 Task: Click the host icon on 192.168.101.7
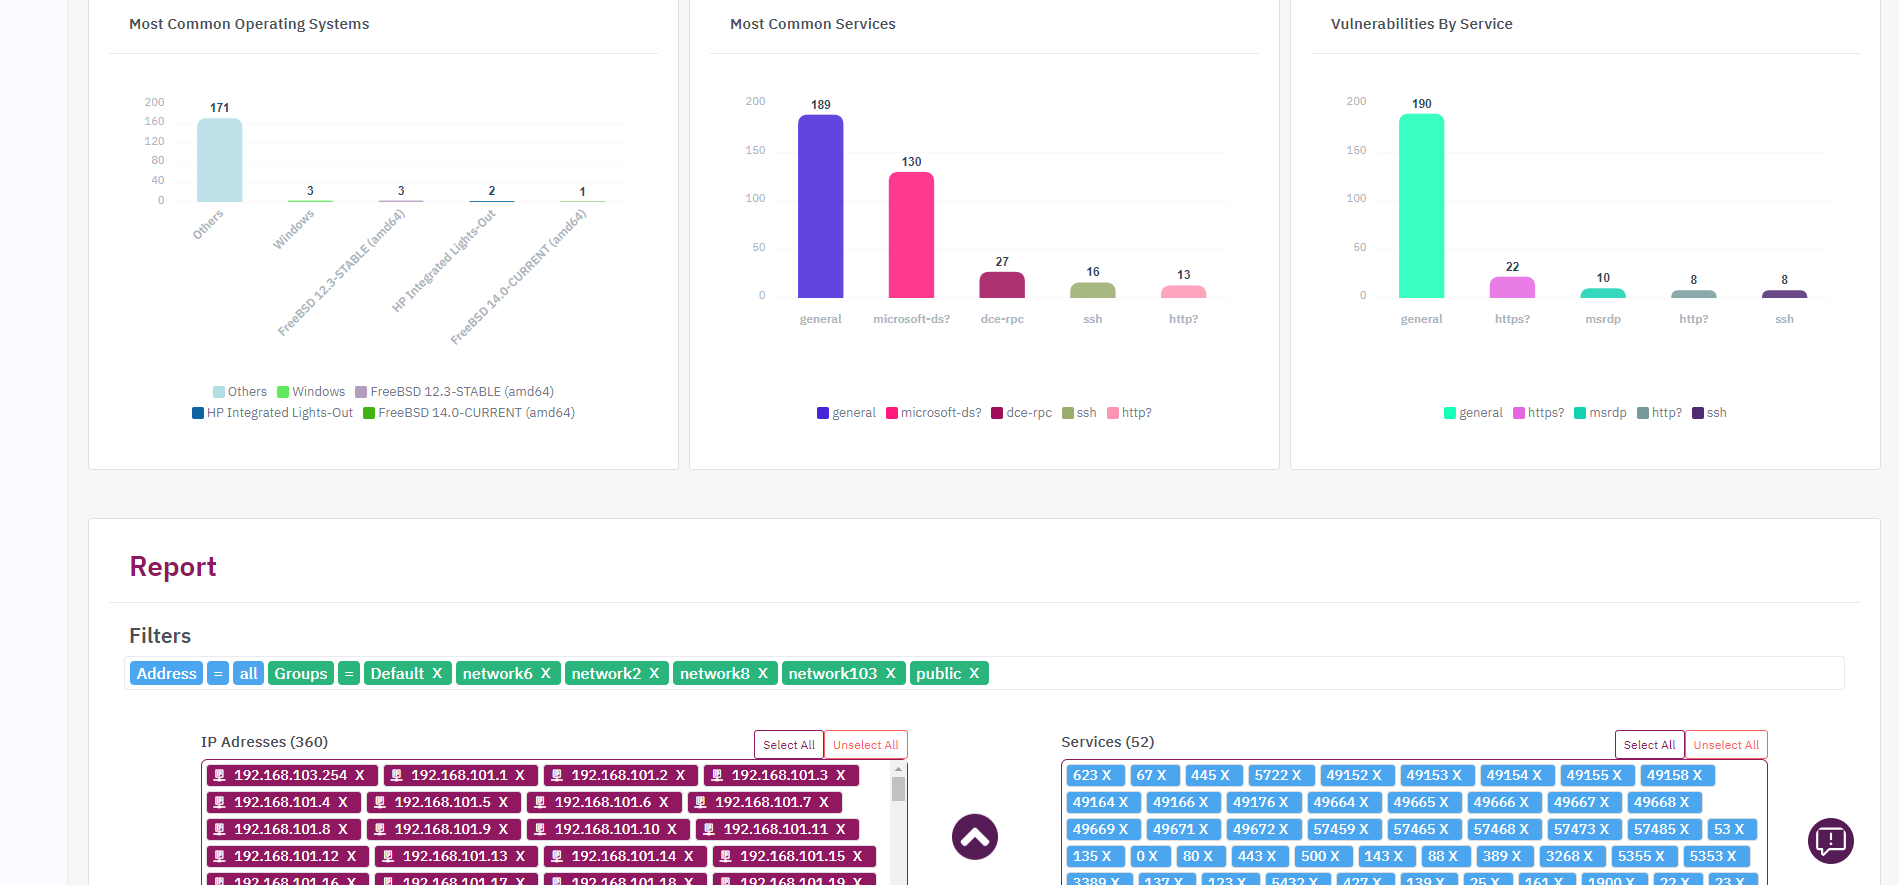point(701,802)
